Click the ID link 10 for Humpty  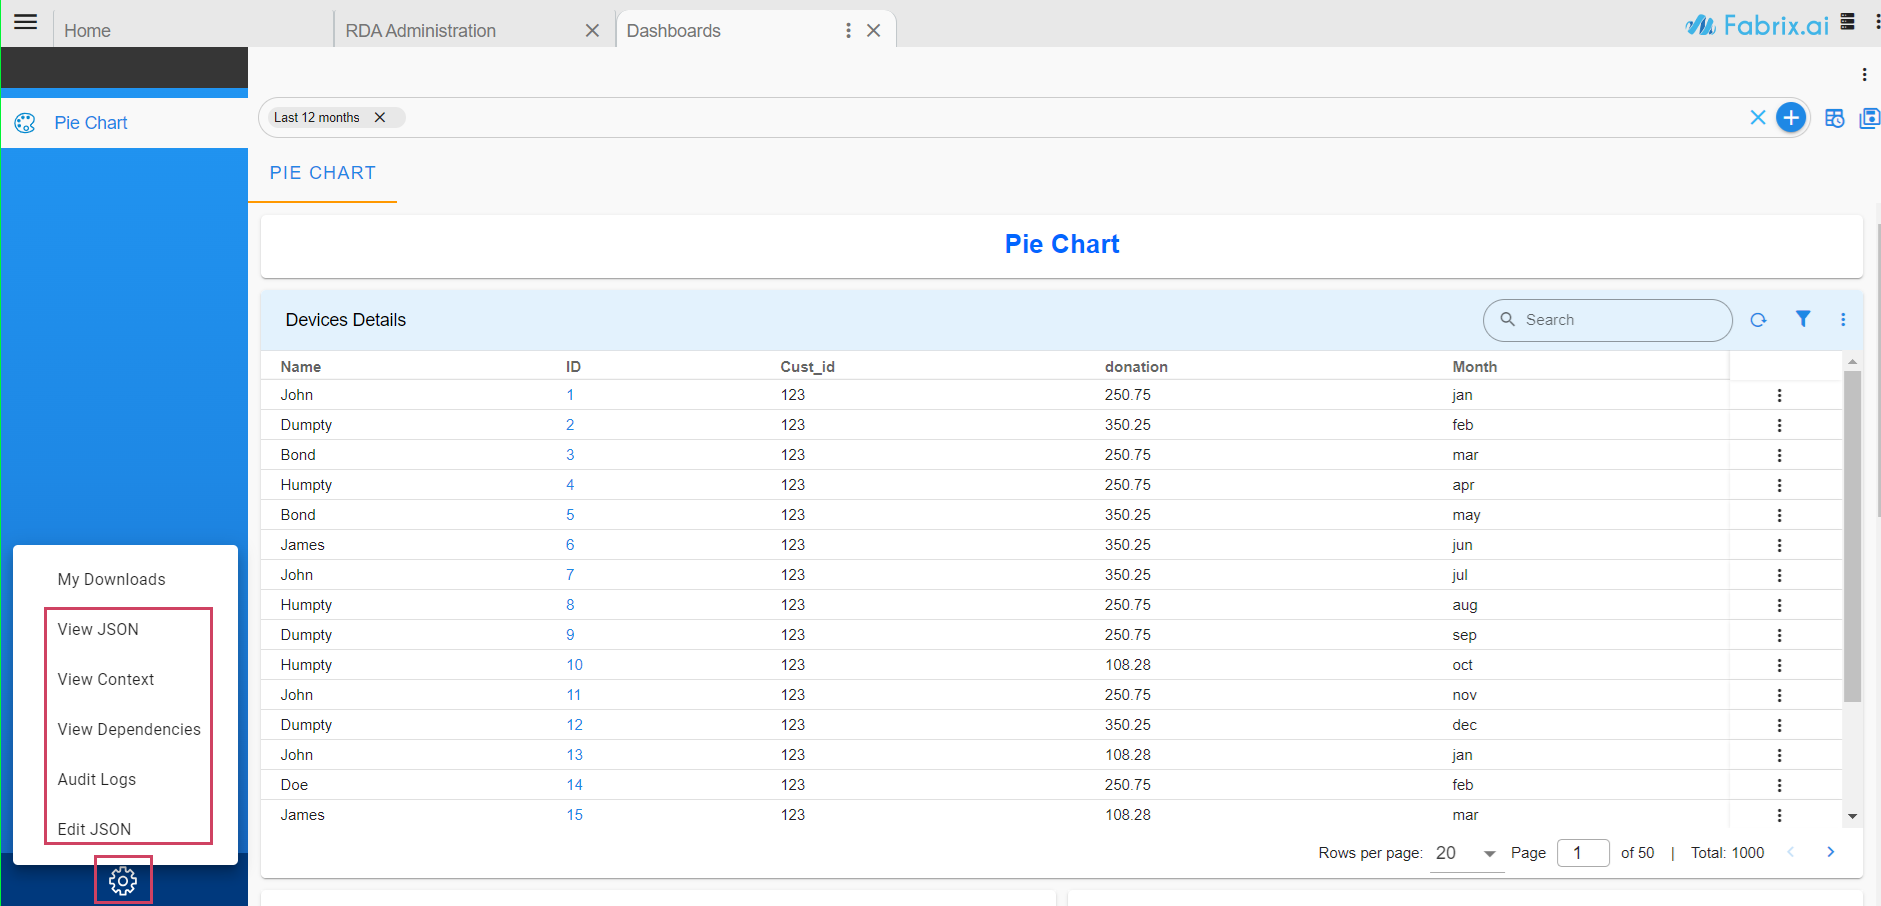point(574,665)
